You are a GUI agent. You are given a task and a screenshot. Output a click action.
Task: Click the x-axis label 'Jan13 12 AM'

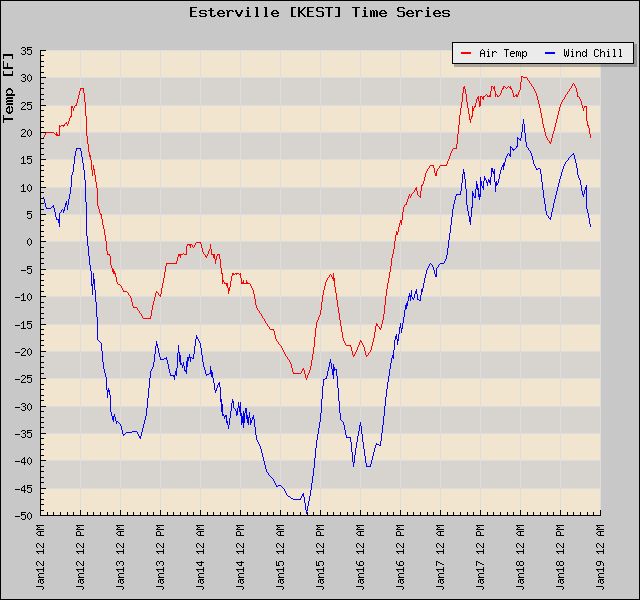click(x=120, y=558)
